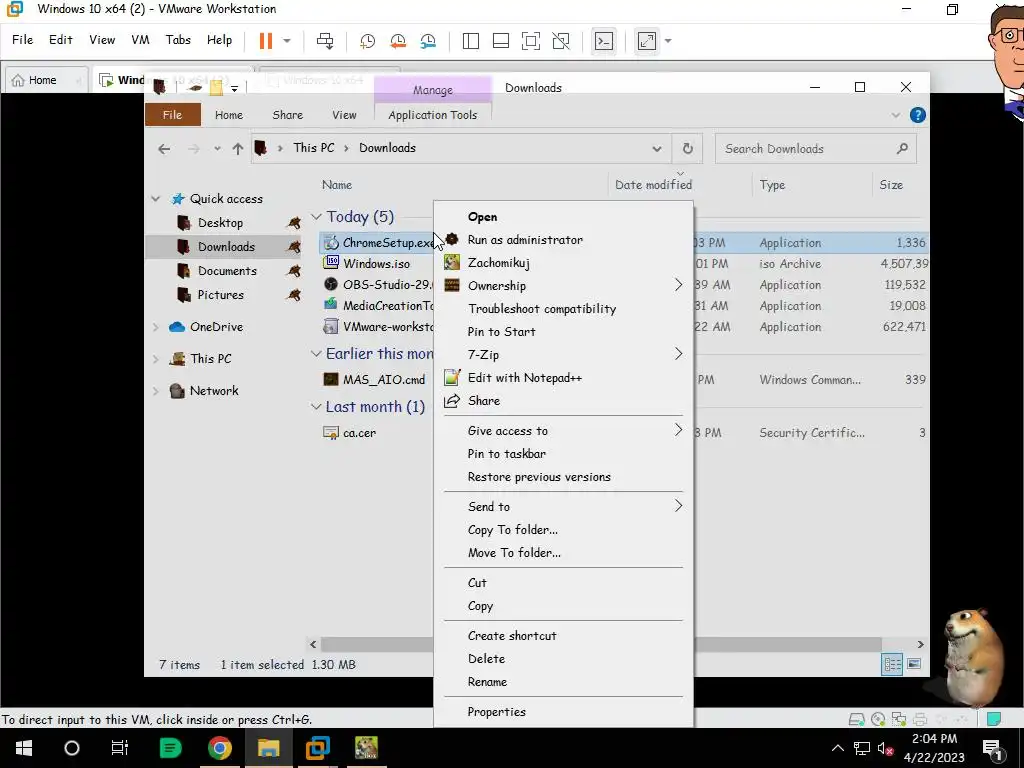Open dropdown arrow next to stretch display icon
The image size is (1024, 768).
point(668,40)
